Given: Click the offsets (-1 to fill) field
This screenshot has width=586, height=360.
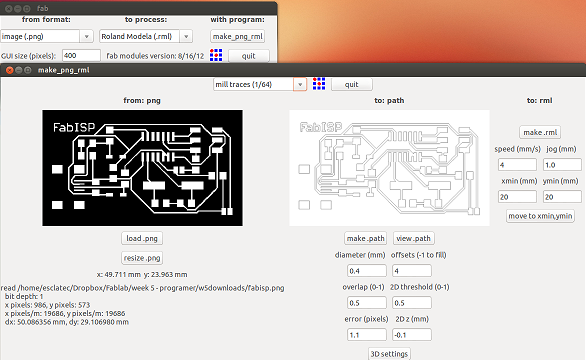Looking at the screenshot, I should 412,271.
